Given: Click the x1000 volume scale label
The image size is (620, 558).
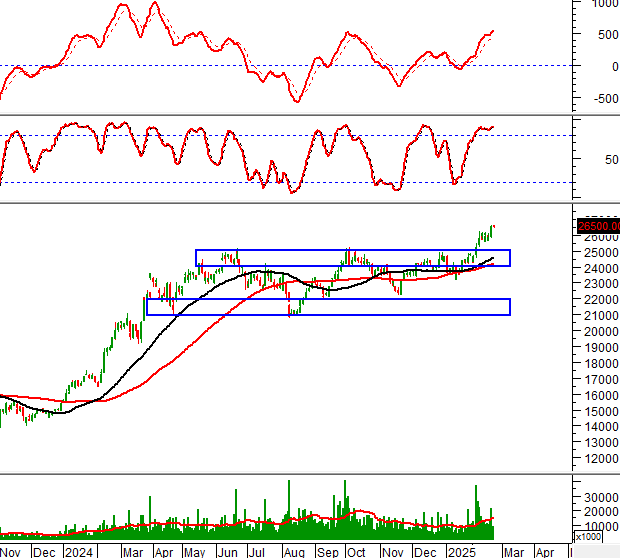Looking at the screenshot, I should click(x=588, y=537).
